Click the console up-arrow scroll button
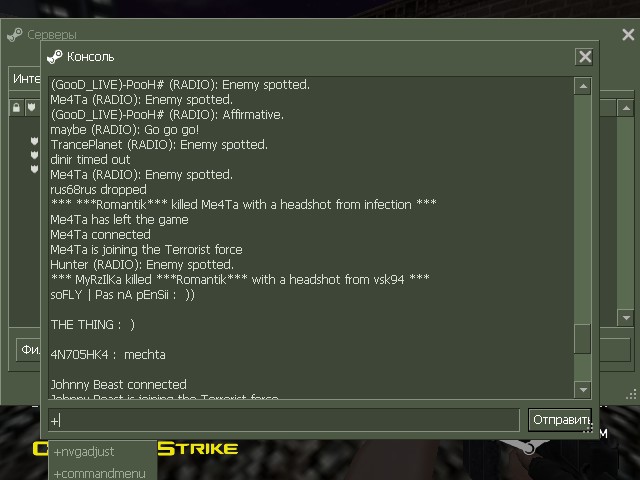This screenshot has width=640, height=480. 583,86
